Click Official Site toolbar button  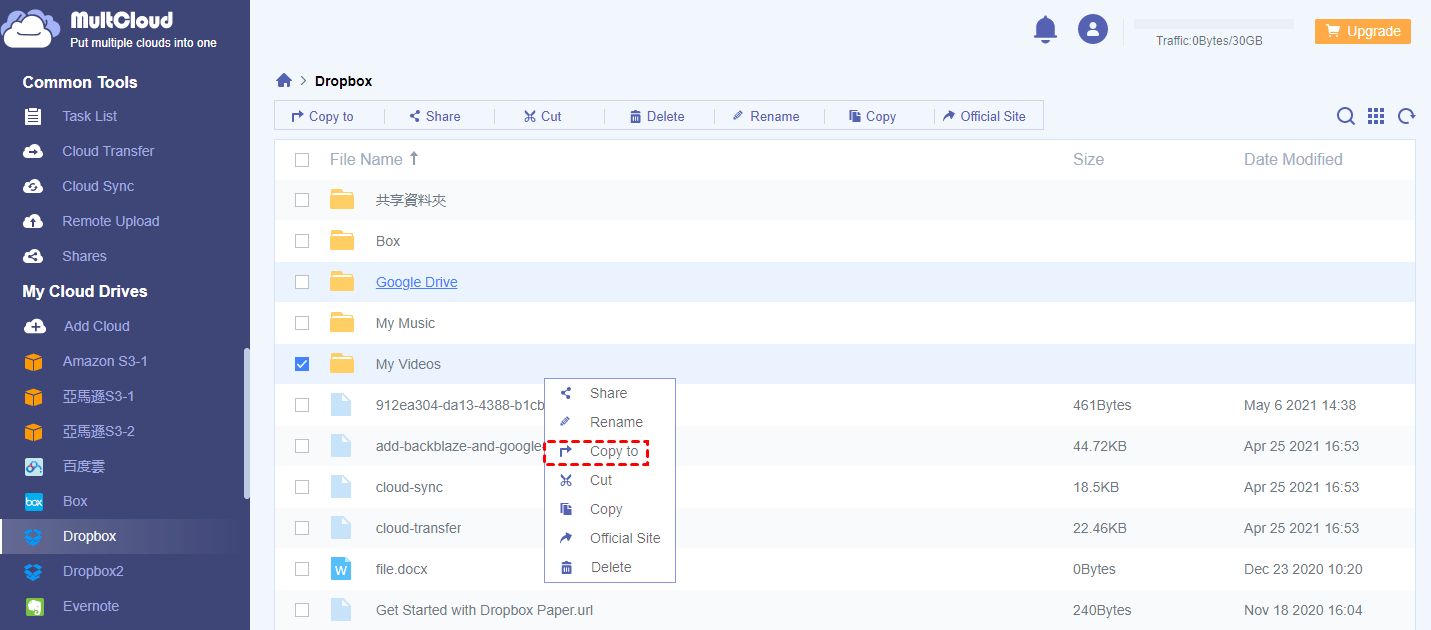[985, 116]
